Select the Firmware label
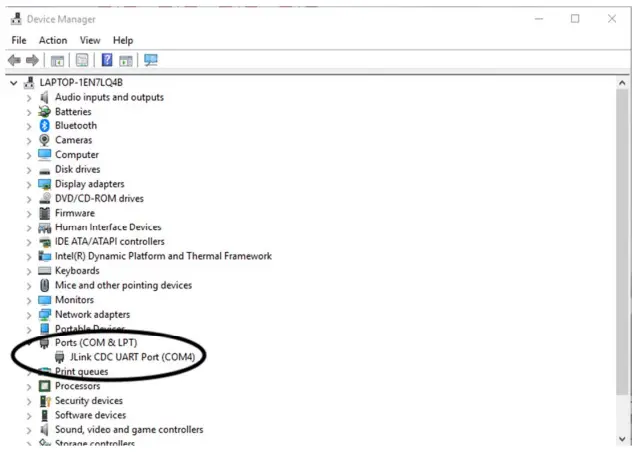Viewport: 637px width, 460px height. [75, 213]
